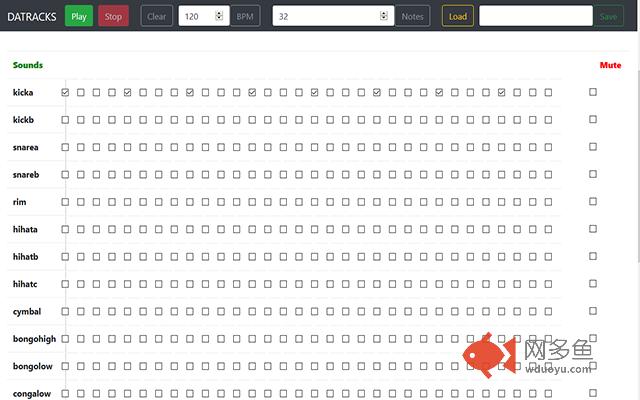
Task: Click the green Play button
Action: [x=79, y=16]
